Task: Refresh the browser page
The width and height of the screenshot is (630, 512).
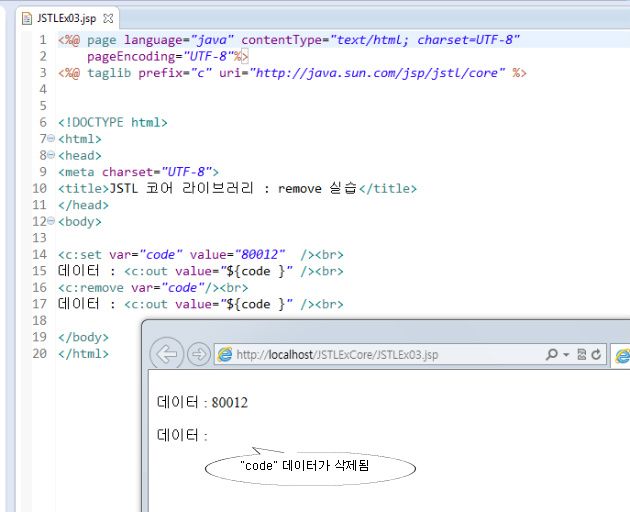Action: coord(596,354)
